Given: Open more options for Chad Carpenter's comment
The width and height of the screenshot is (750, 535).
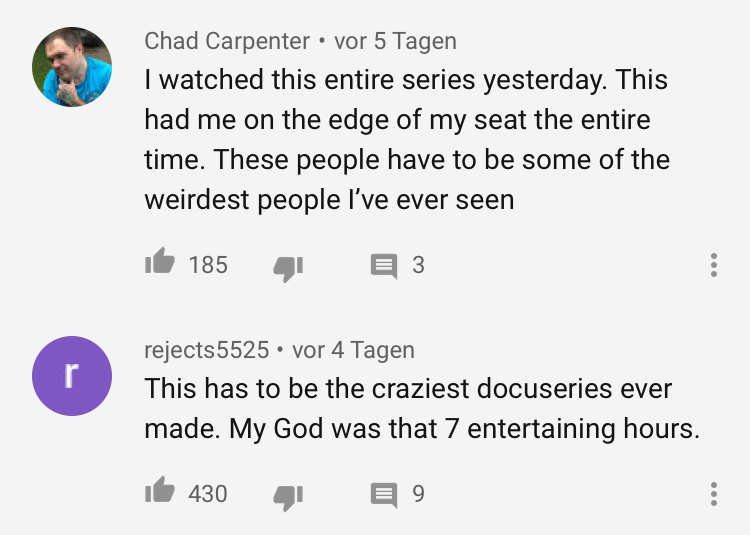Looking at the screenshot, I should 713,265.
